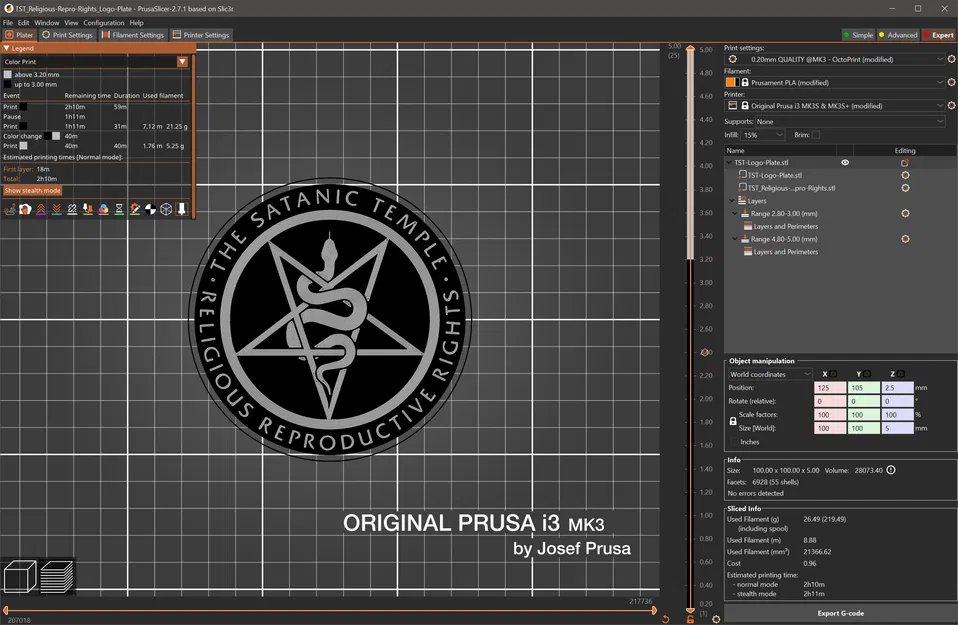Click the gear beside Prusament PLA filament
Image resolution: width=958 pixels, height=625 pixels.
click(x=952, y=82)
